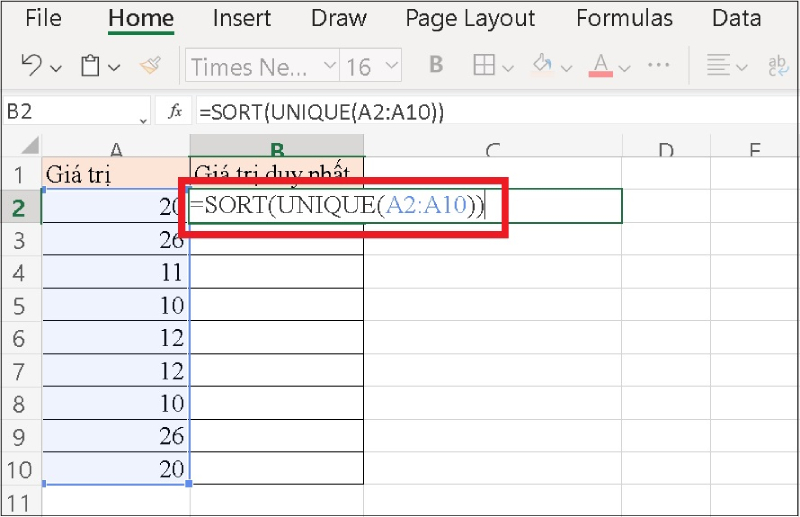Expand the Name Box dropdown arrow

(x=144, y=120)
